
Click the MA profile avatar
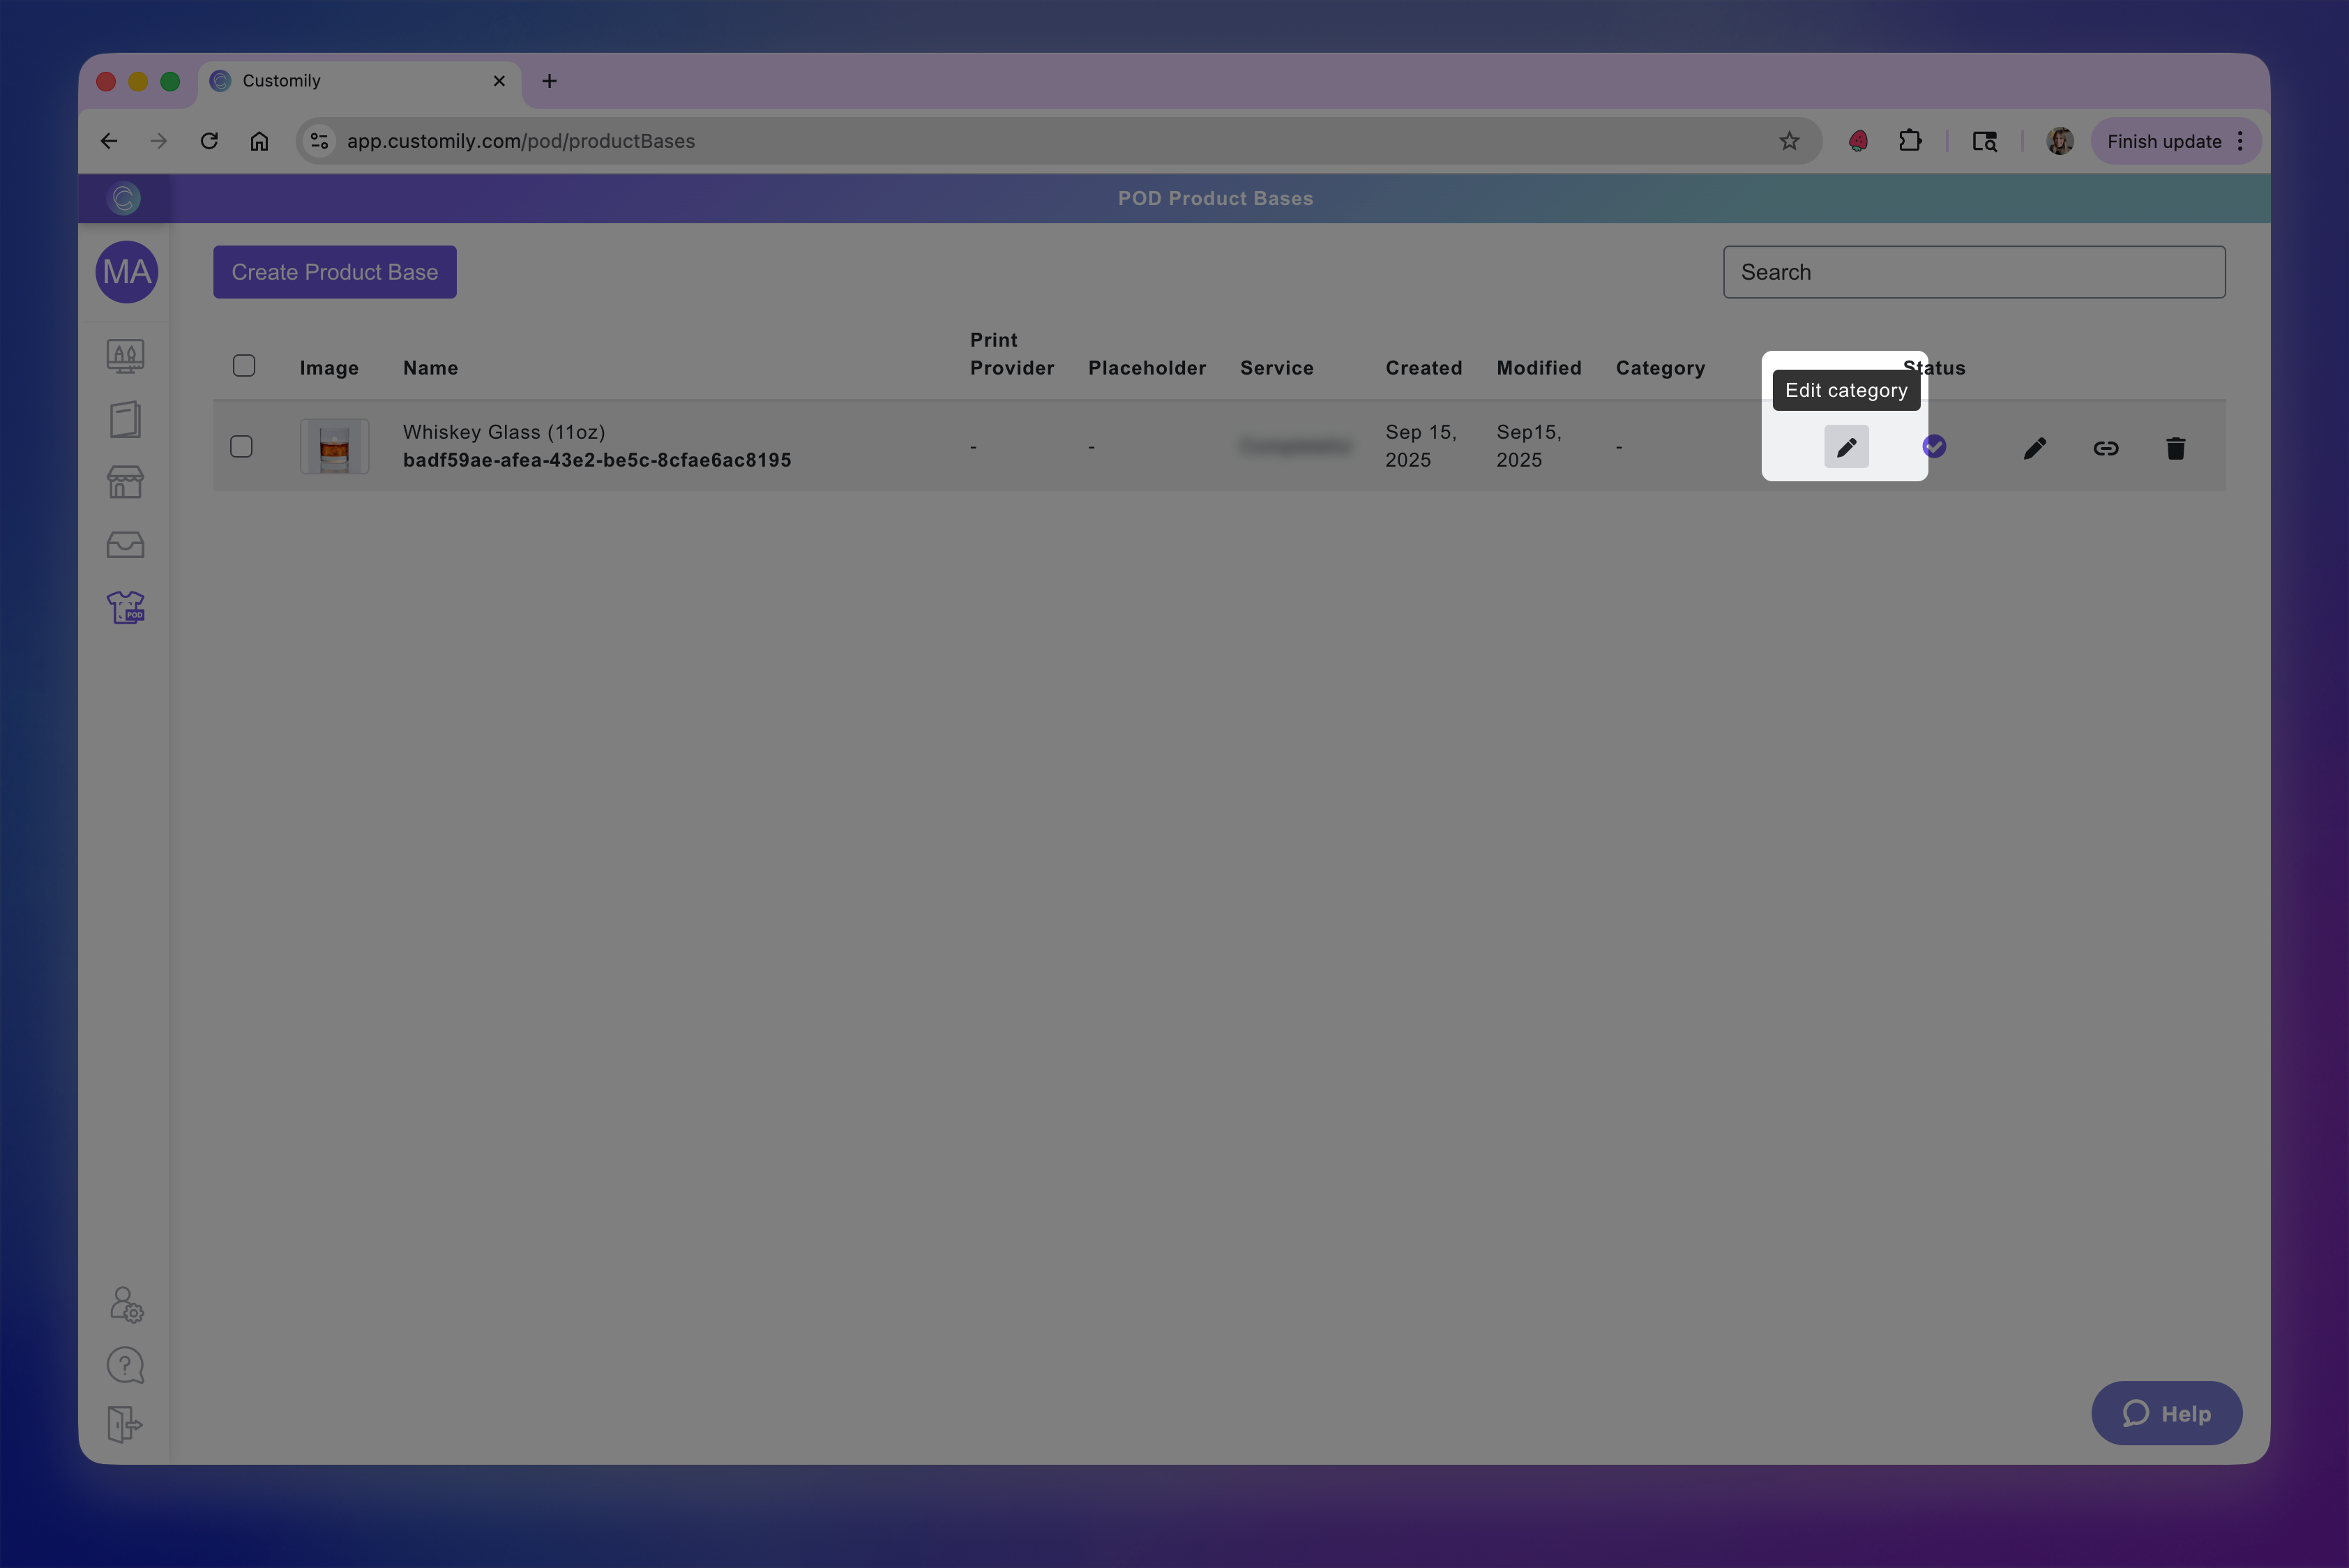point(127,272)
